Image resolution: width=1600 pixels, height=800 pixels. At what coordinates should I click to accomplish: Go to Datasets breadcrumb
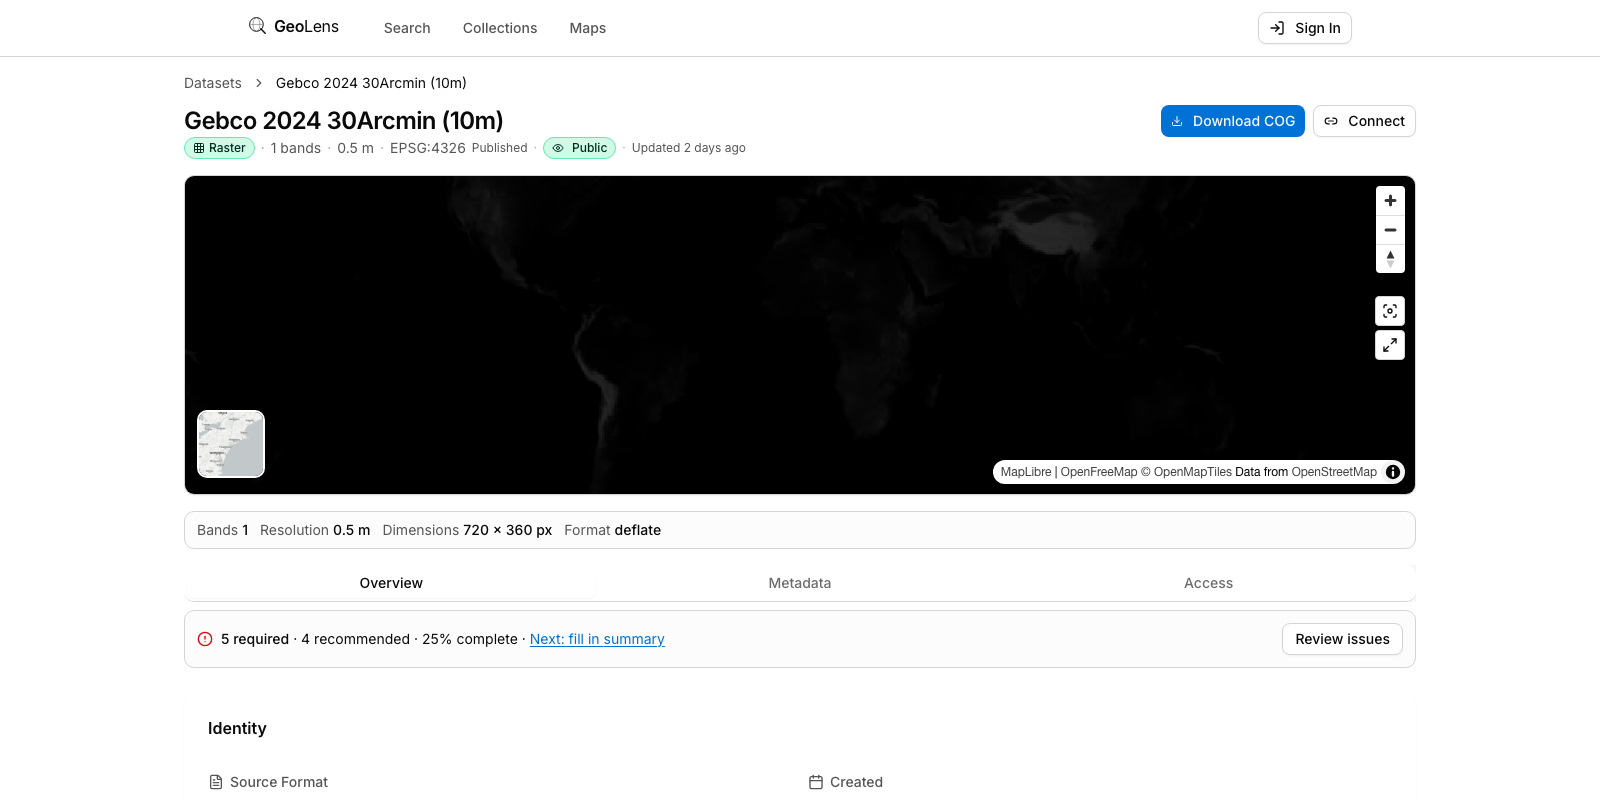click(213, 83)
